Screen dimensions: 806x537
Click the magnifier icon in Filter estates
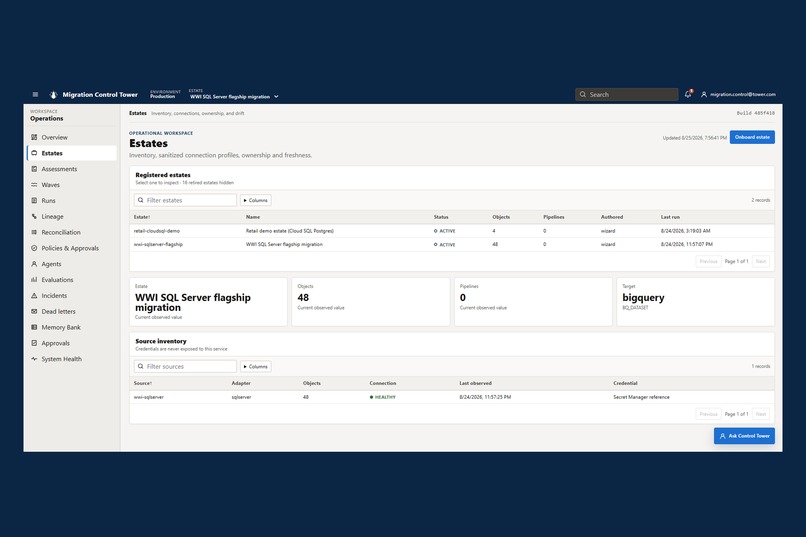[x=140, y=200]
